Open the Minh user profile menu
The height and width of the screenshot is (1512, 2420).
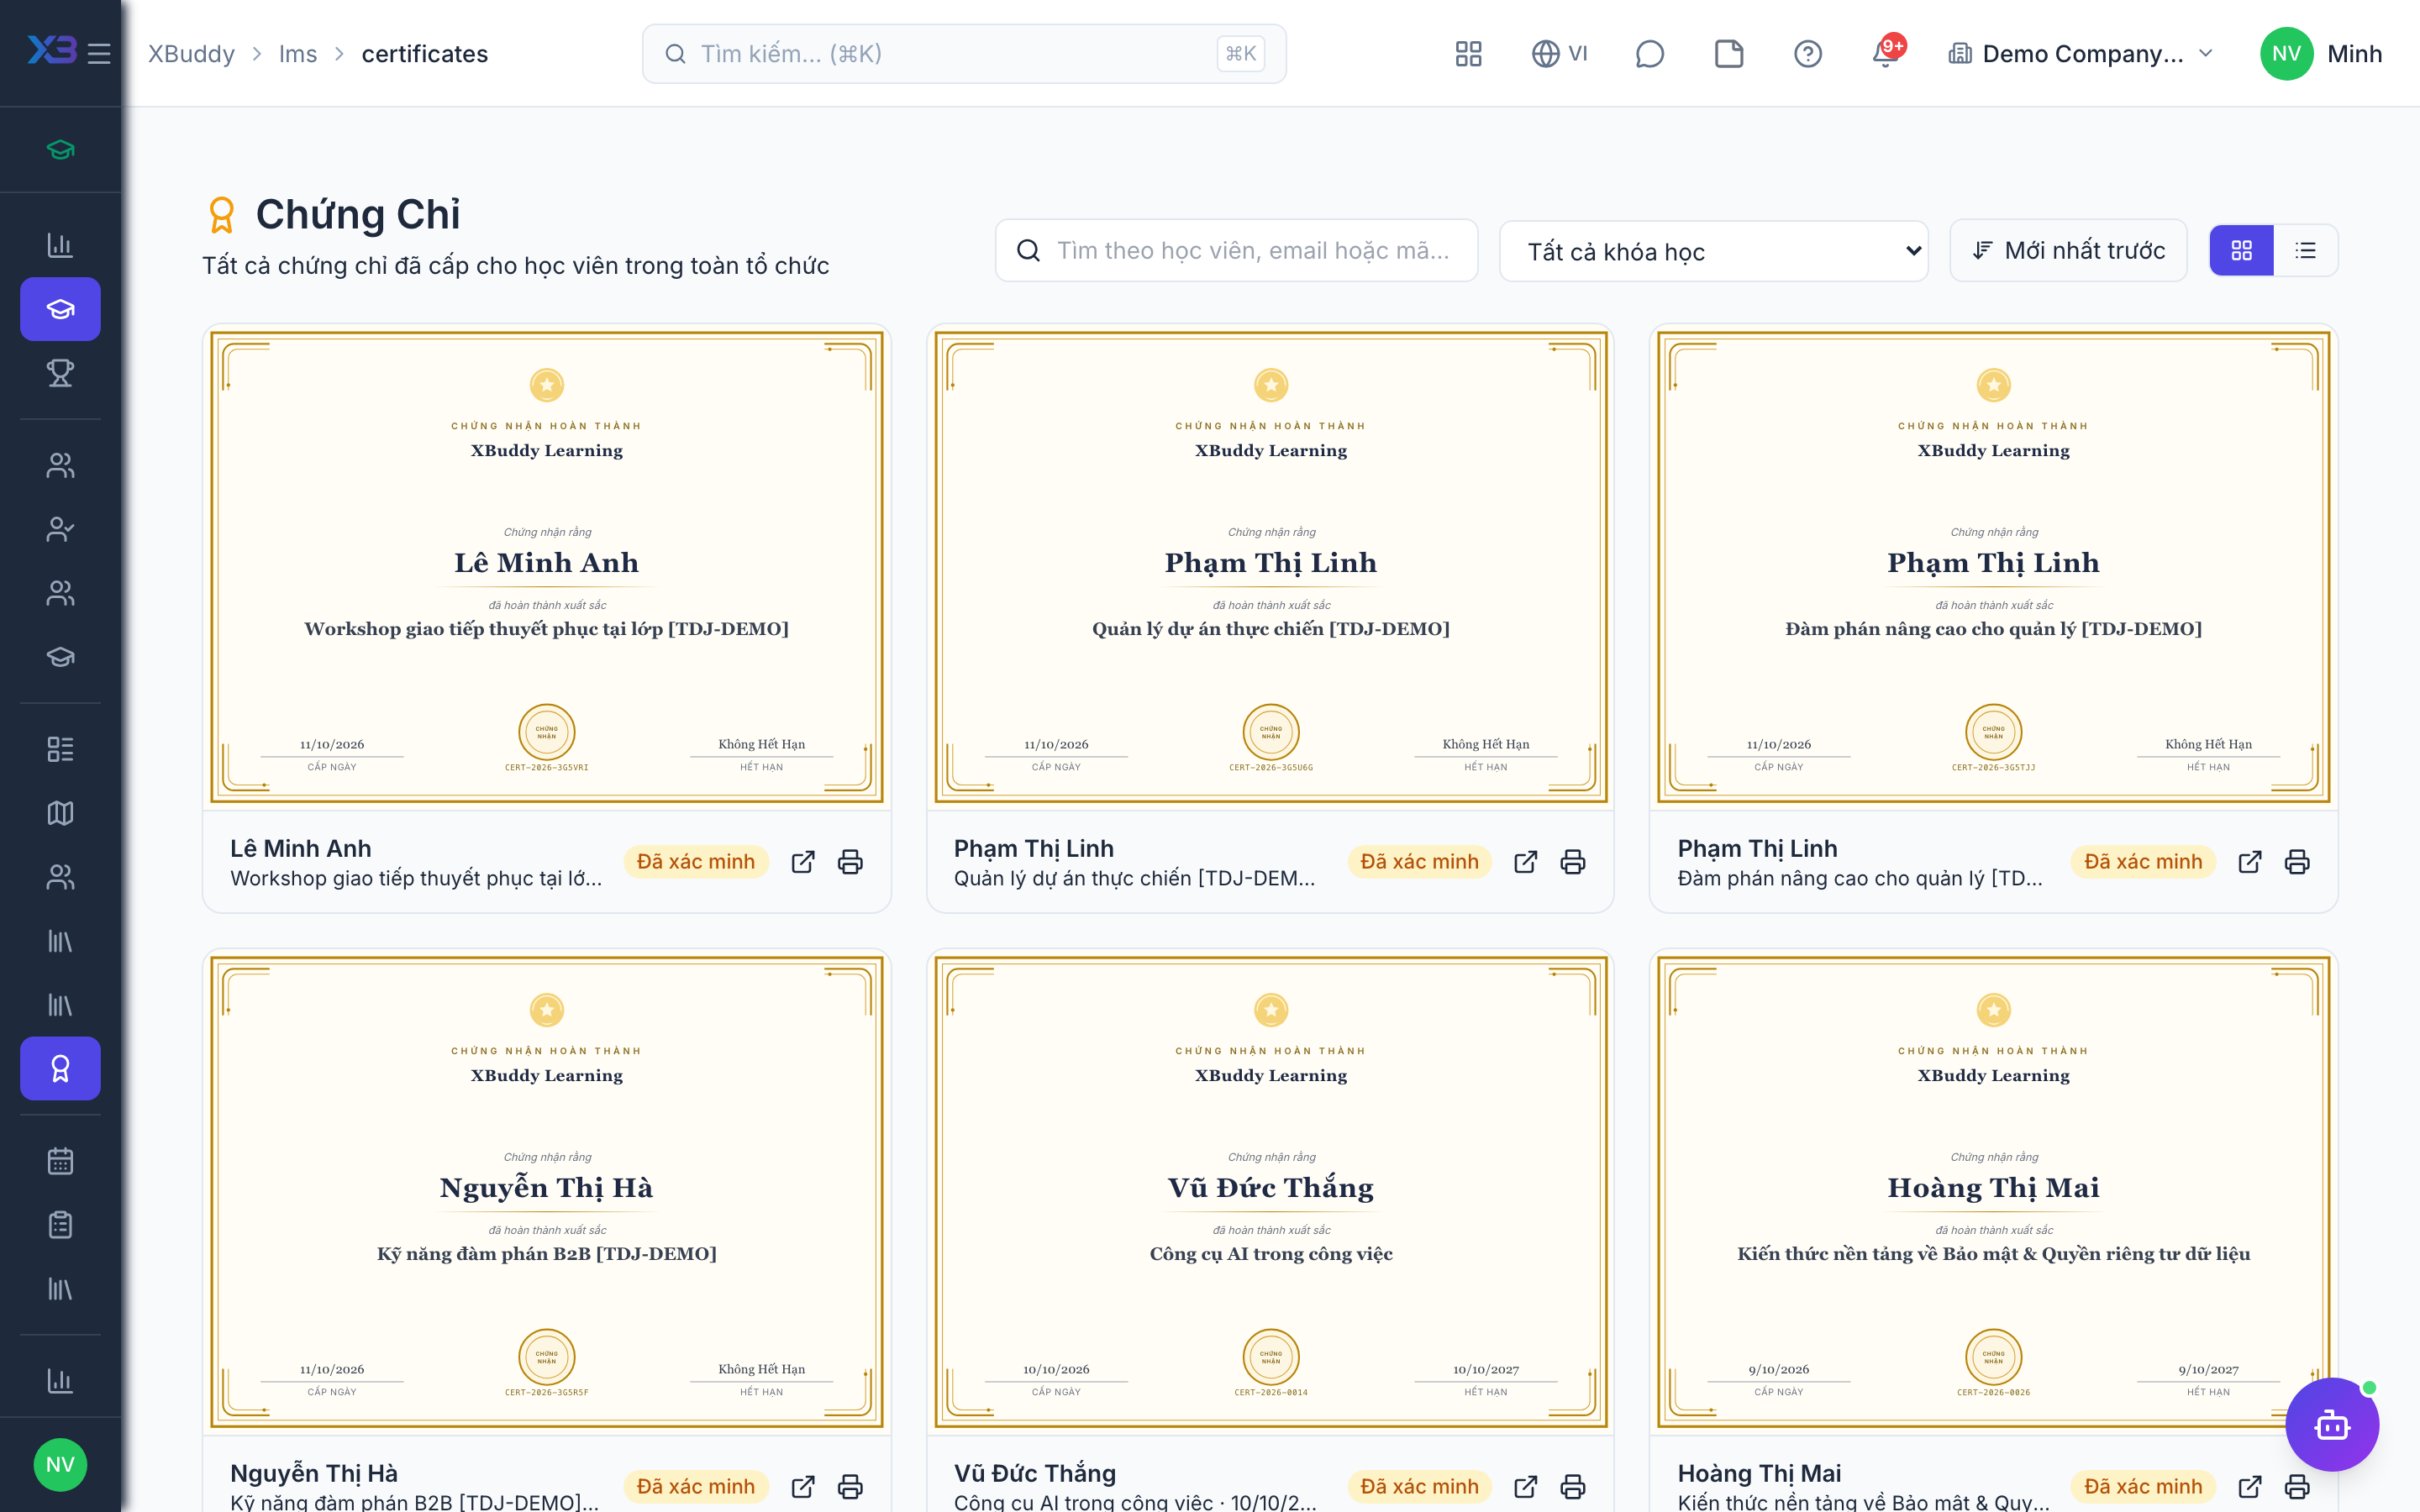(2321, 54)
